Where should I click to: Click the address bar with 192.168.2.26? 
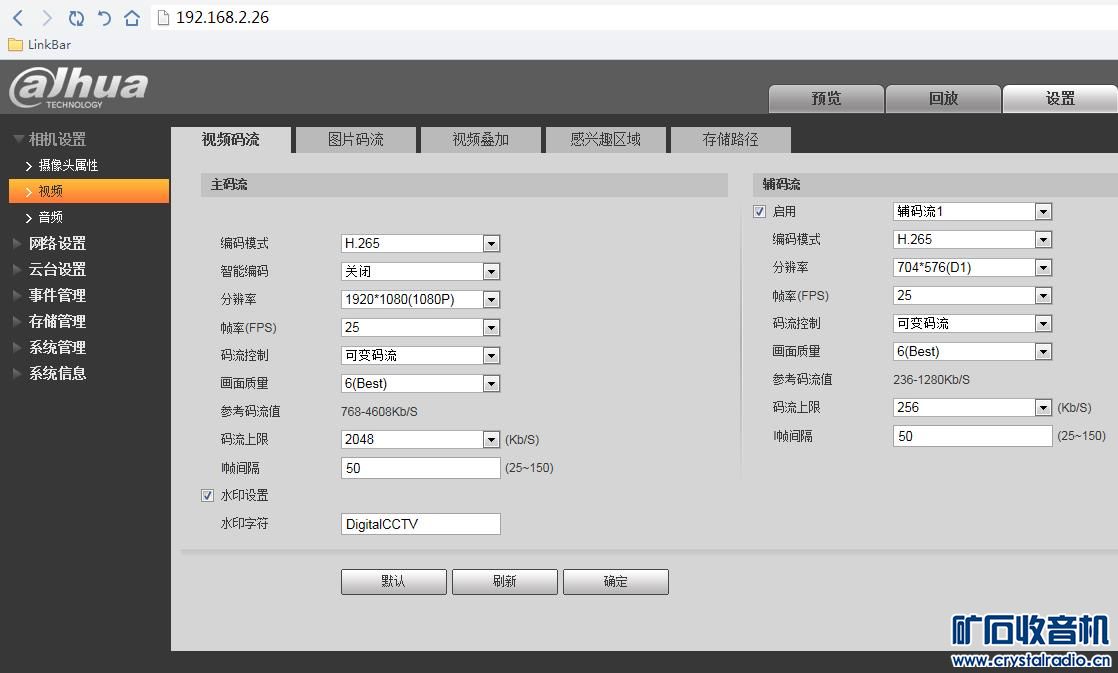(x=635, y=18)
